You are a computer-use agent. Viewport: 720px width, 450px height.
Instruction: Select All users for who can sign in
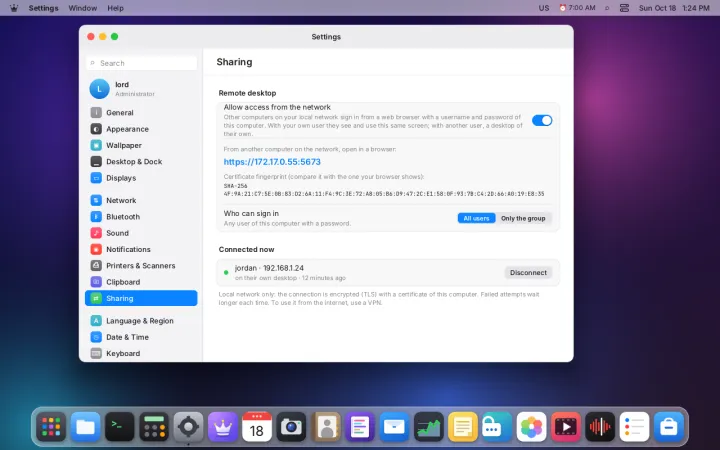(x=476, y=219)
